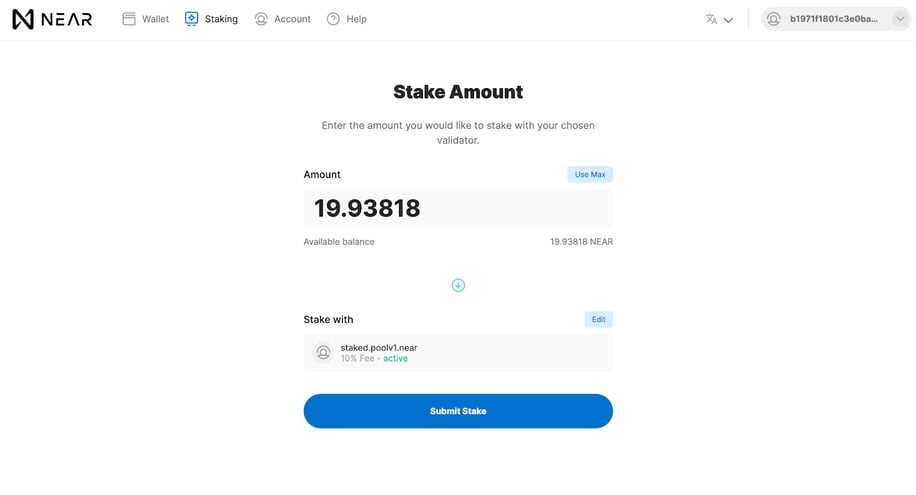This screenshot has height=495, width=916.
Task: Open the account dropdown arrow
Action: click(900, 19)
